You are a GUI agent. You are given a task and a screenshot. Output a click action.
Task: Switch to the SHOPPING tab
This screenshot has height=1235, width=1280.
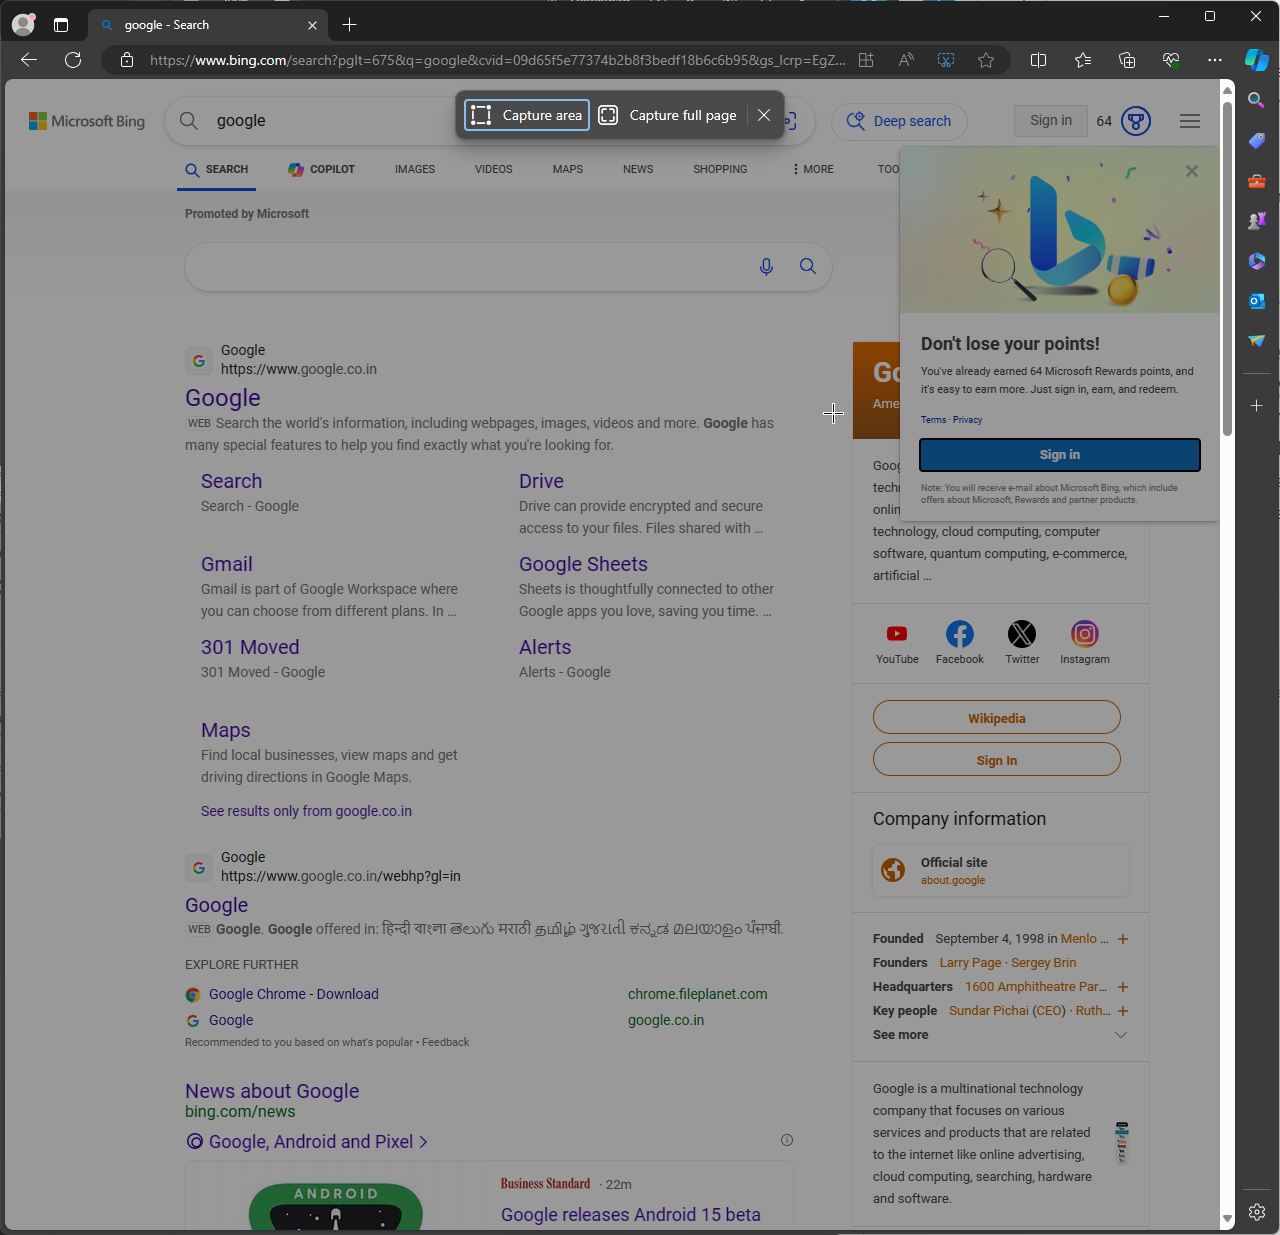pos(720,169)
